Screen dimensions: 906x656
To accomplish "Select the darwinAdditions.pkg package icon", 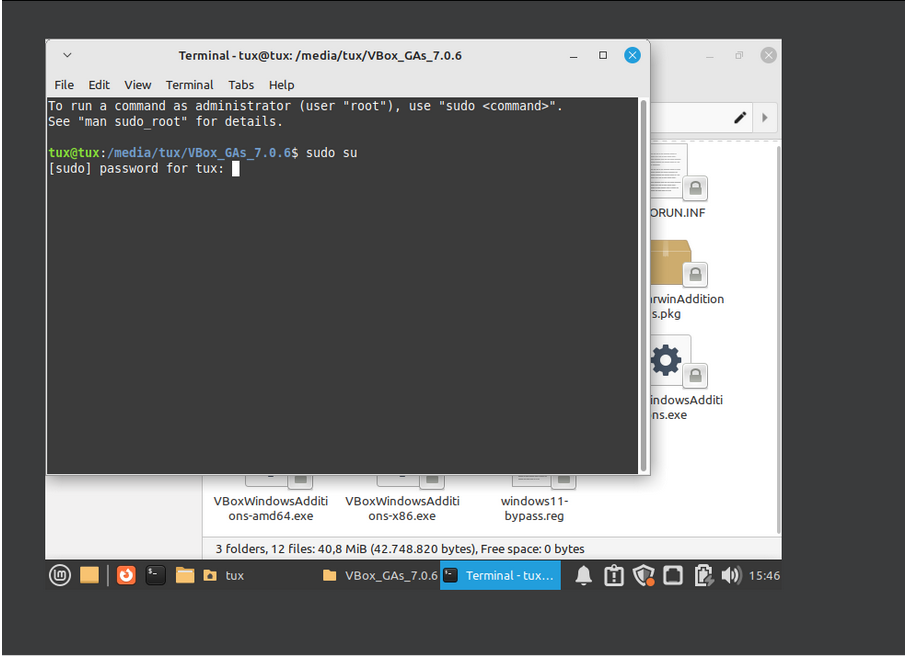I will point(677,263).
